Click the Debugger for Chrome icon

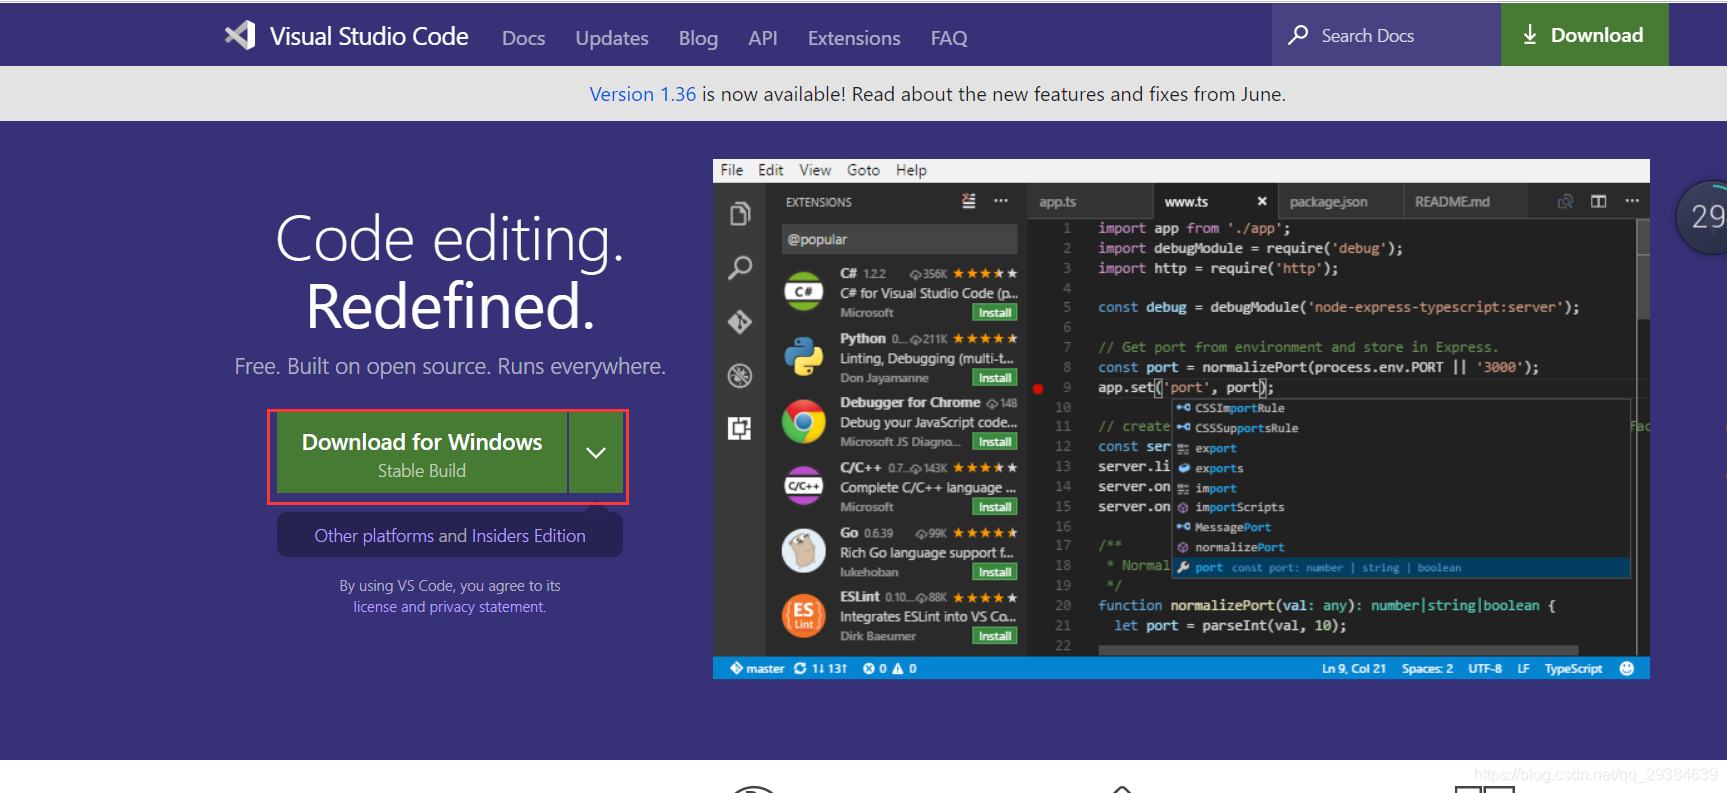pos(803,422)
